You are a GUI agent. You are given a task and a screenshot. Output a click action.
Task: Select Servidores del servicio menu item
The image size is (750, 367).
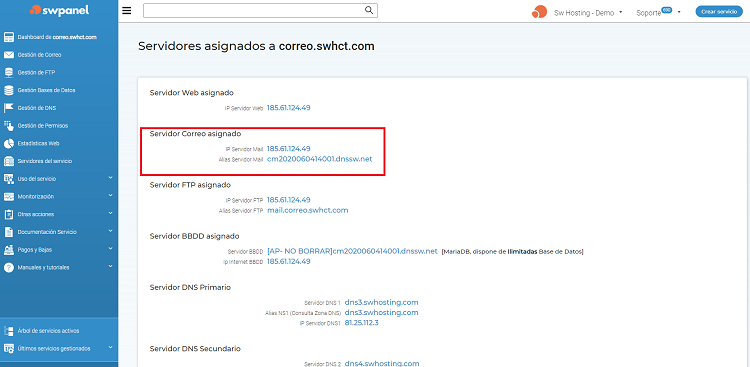point(44,161)
